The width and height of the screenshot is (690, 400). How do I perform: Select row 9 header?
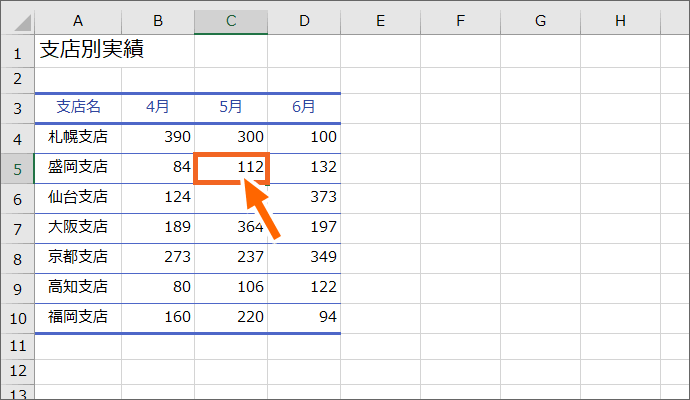coord(18,288)
